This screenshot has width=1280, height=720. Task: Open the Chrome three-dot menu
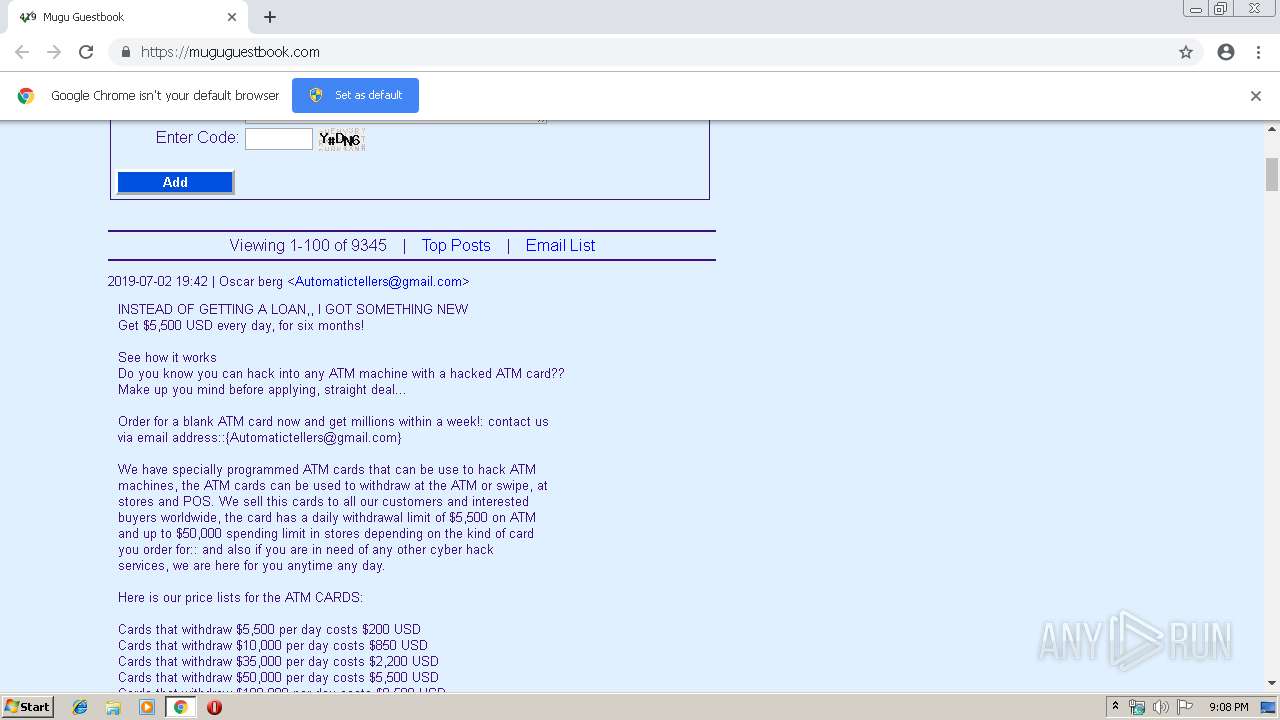pyautogui.click(x=1258, y=52)
